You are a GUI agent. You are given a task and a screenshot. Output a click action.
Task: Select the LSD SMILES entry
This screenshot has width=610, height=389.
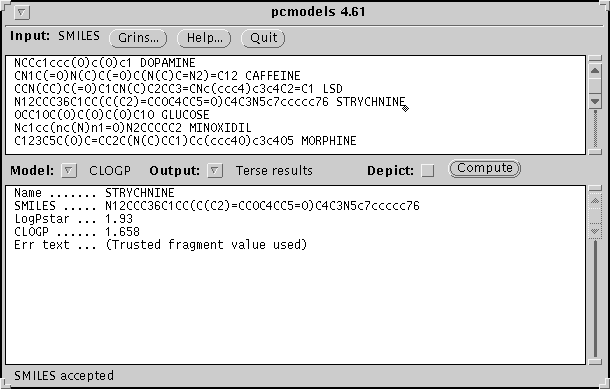[178, 89]
